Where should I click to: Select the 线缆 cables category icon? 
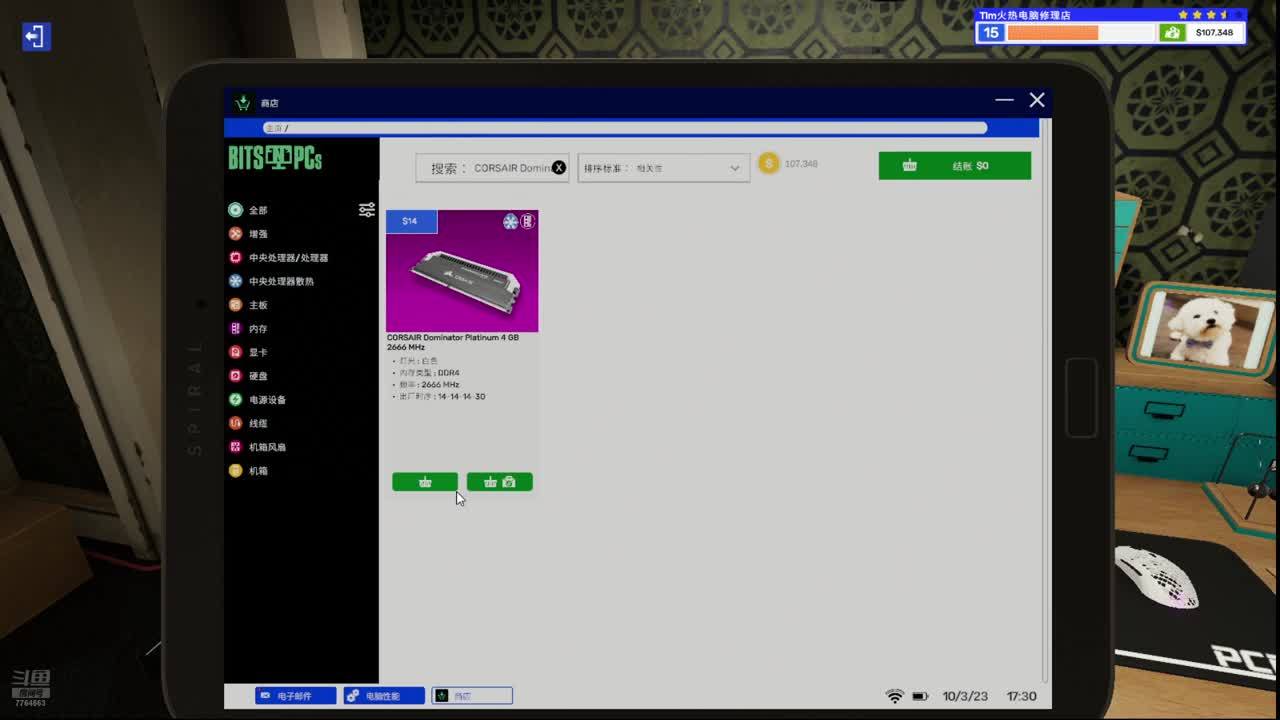click(x=235, y=423)
